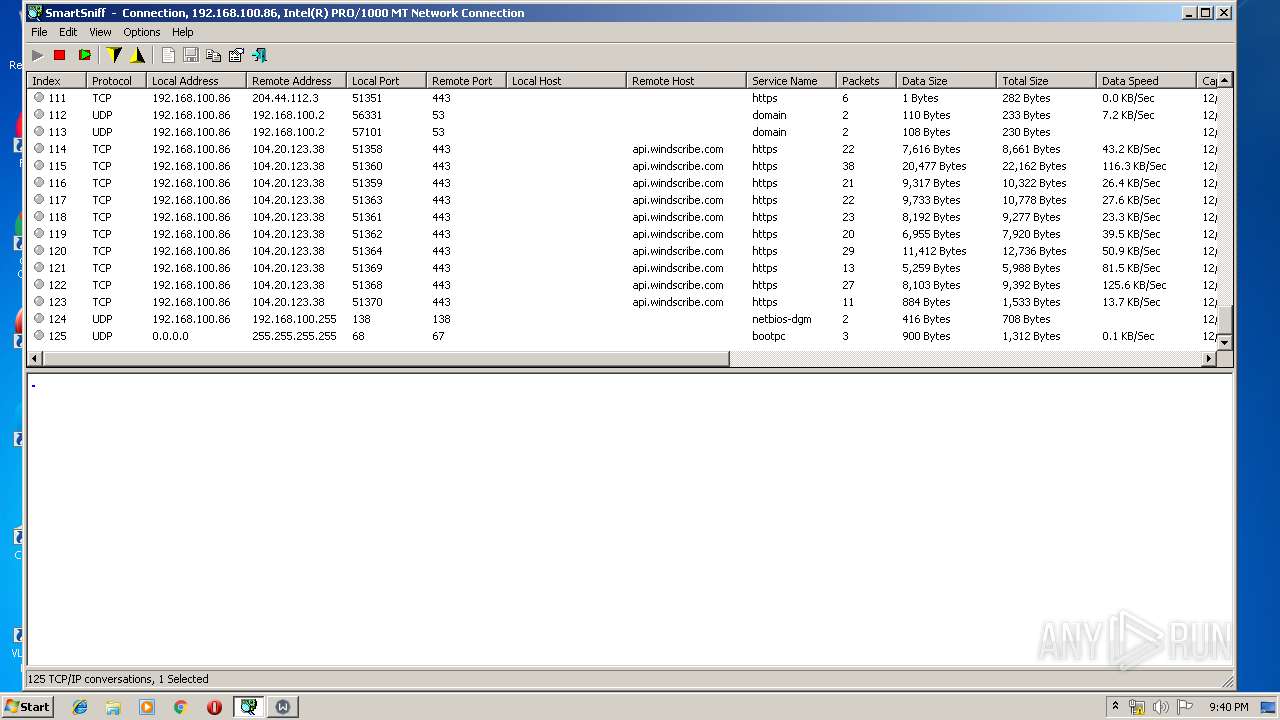The image size is (1280, 720).
Task: Click bootpc service name cell
Action: click(769, 336)
